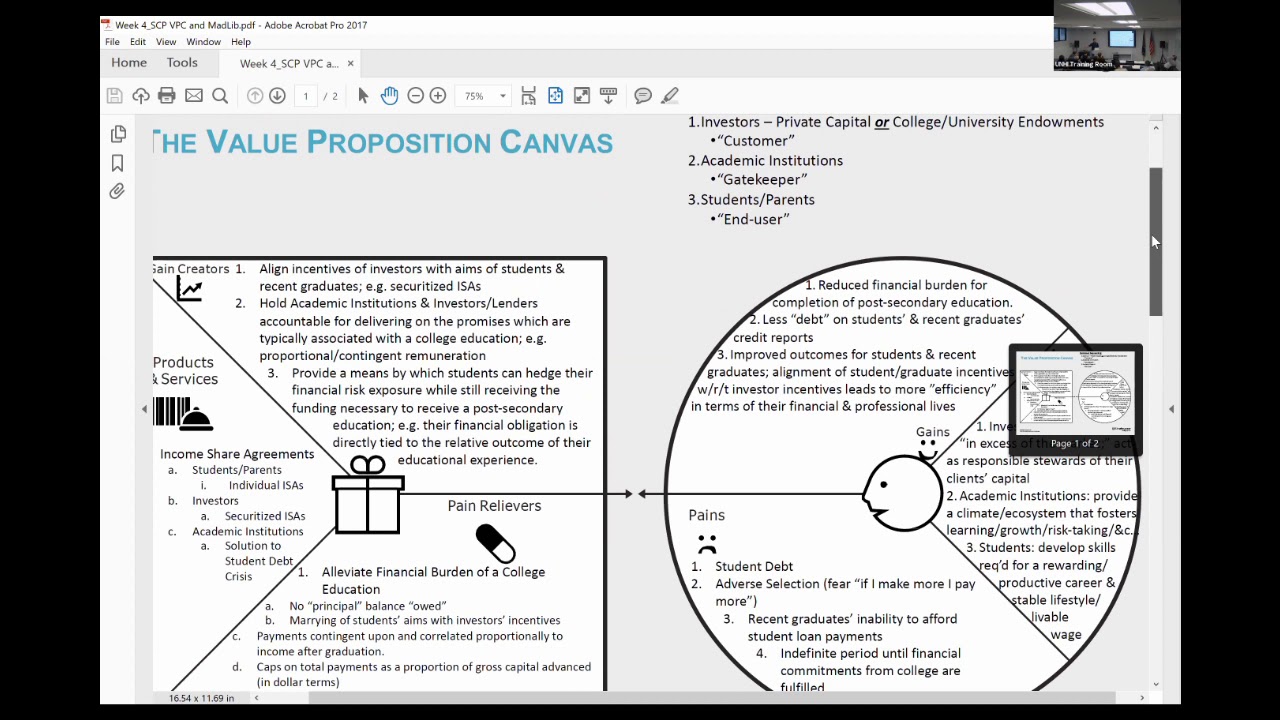
Task: Zoom out with minus icon
Action: (x=415, y=96)
